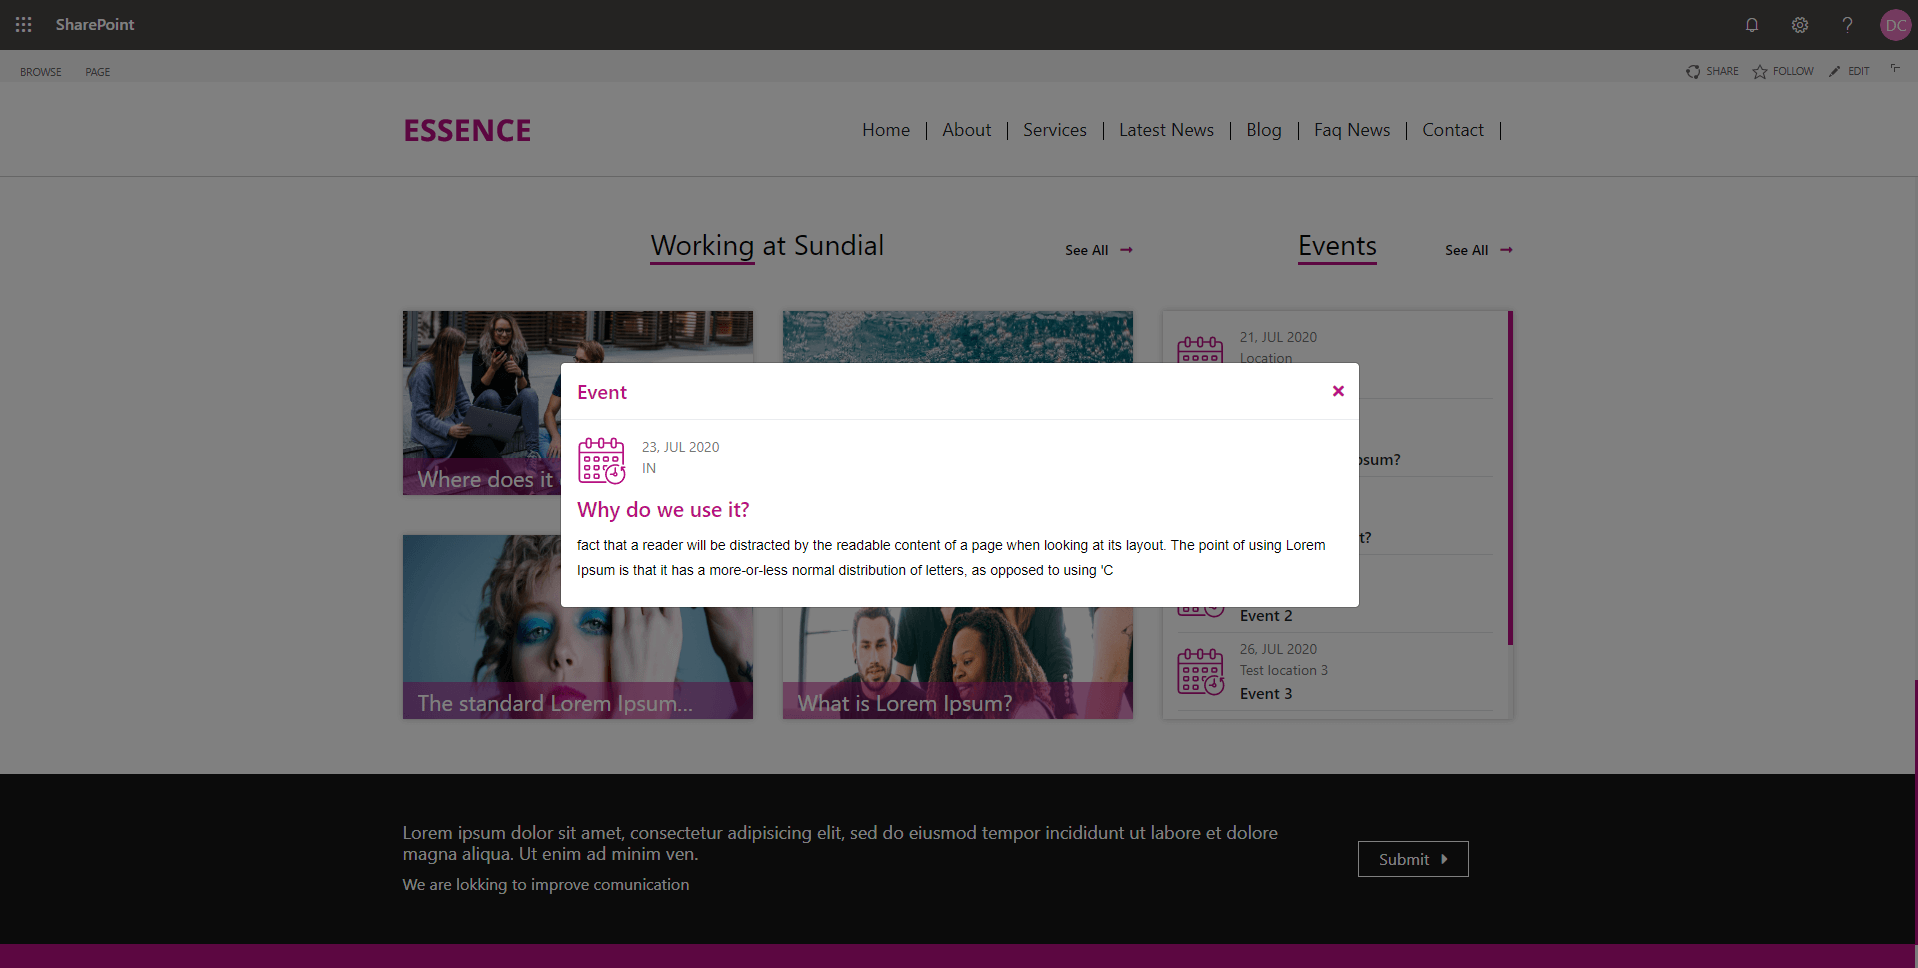Click the 'Why do we use it?' heading
Viewport: 1918px width, 968px height.
(663, 510)
